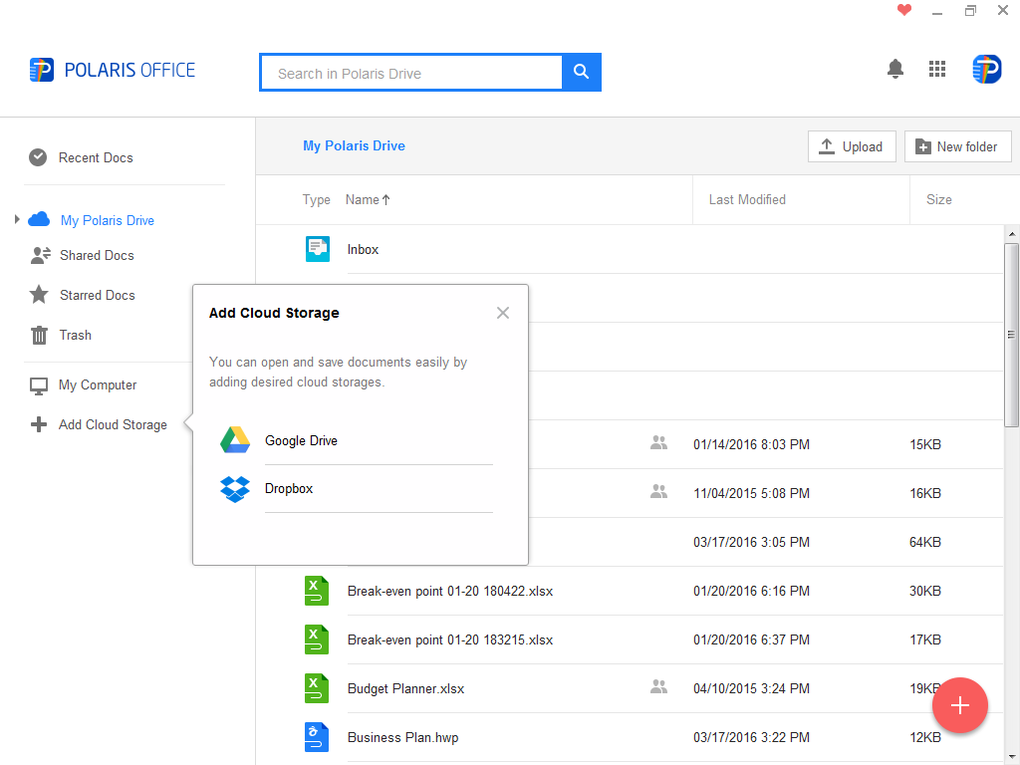The height and width of the screenshot is (765, 1020).
Task: Click the Starred Docs star icon
Action: pyautogui.click(x=39, y=295)
